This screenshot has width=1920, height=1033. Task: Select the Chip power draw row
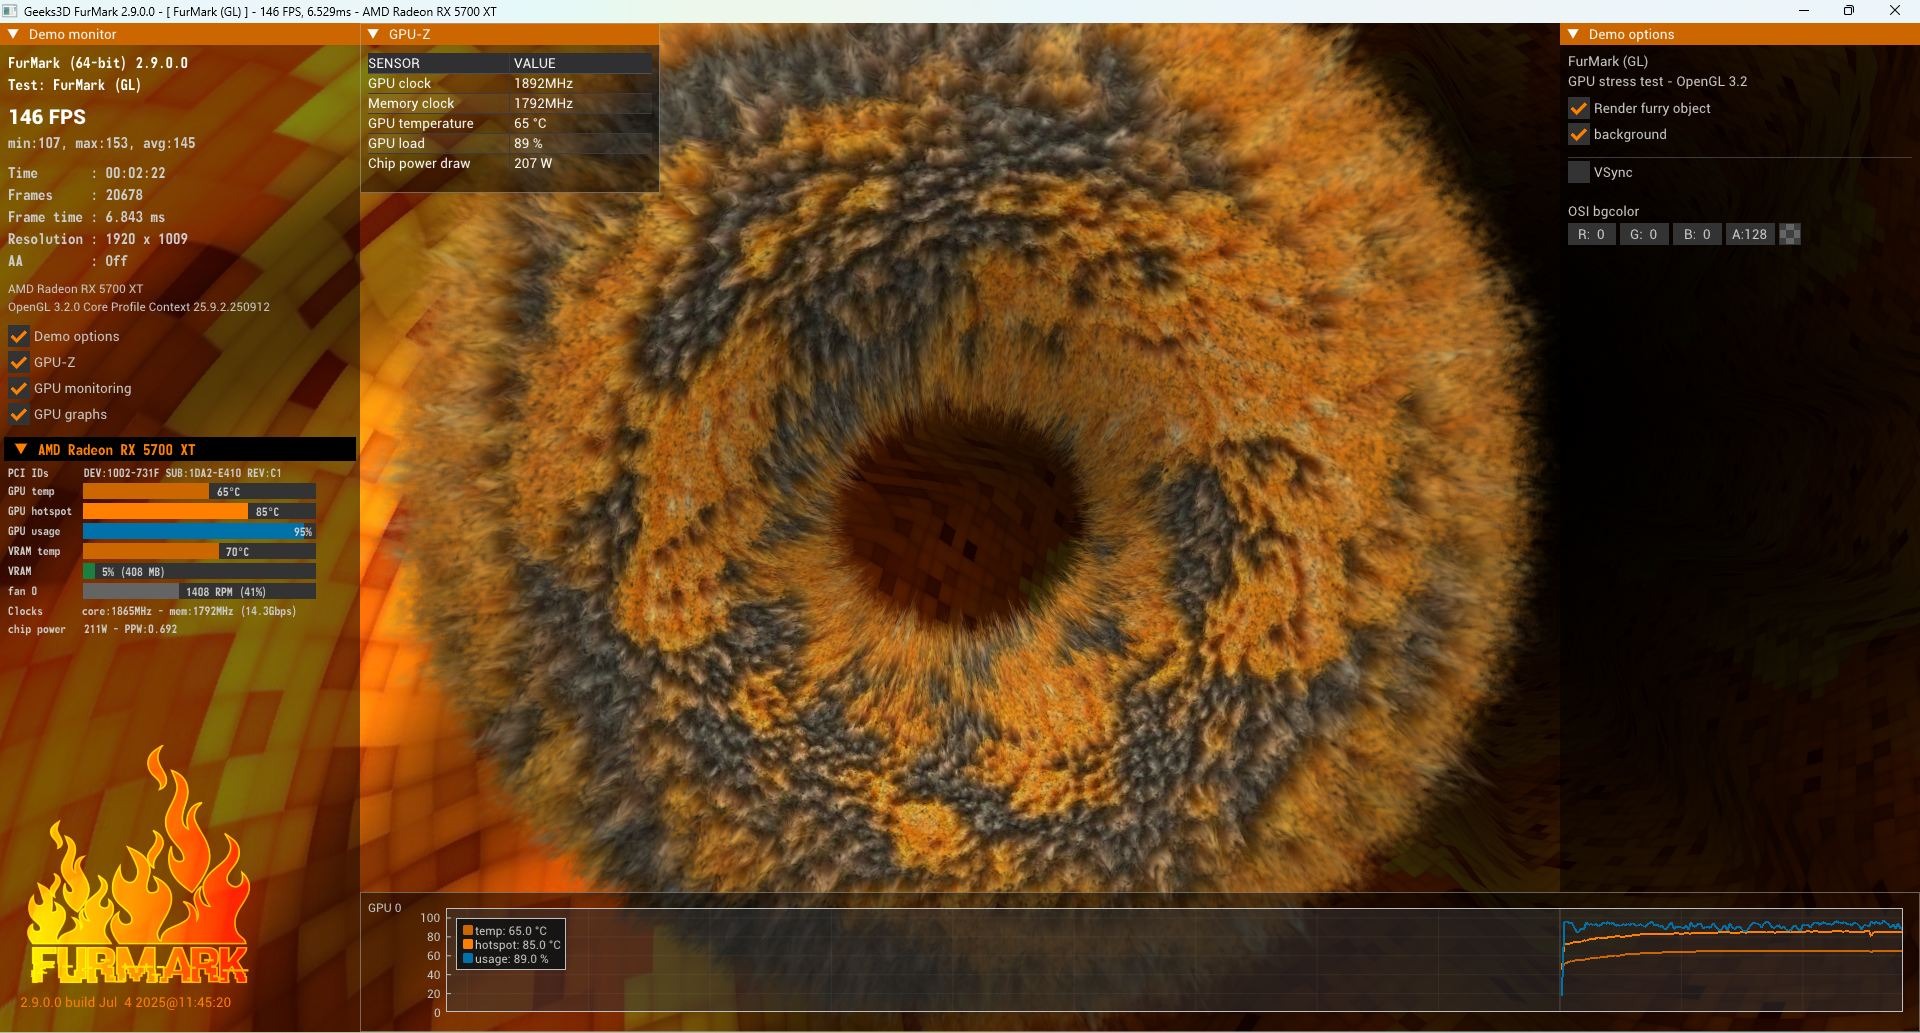point(510,163)
